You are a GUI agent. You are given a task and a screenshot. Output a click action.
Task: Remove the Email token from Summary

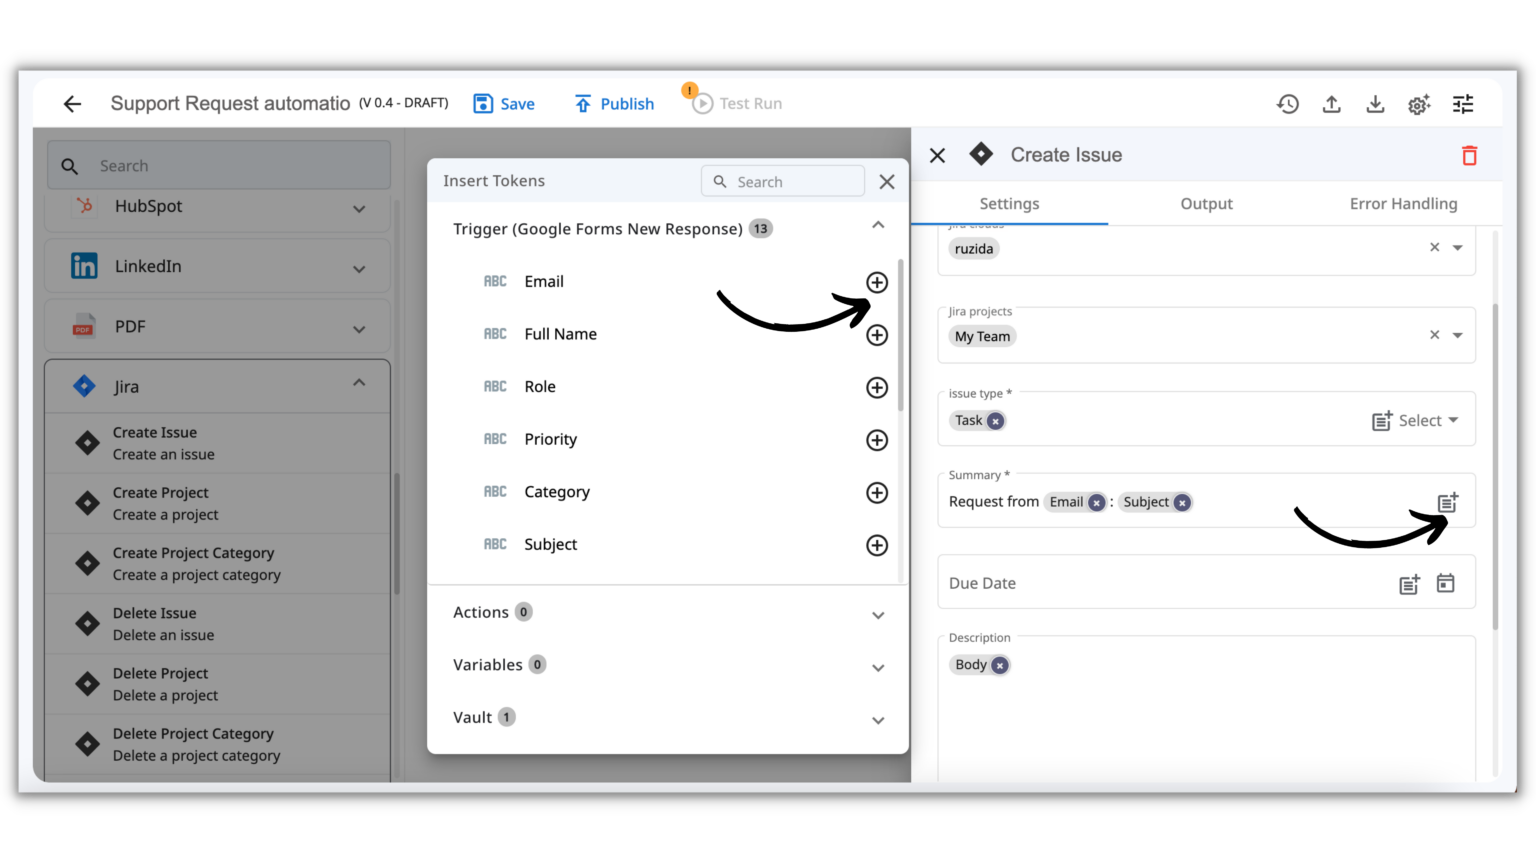click(1095, 502)
